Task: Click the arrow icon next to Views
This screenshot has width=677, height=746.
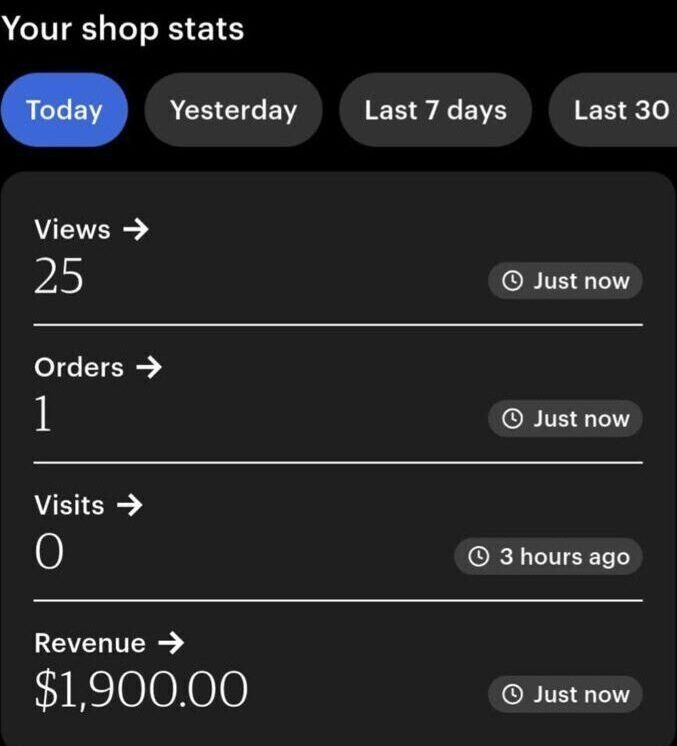Action: [x=134, y=229]
